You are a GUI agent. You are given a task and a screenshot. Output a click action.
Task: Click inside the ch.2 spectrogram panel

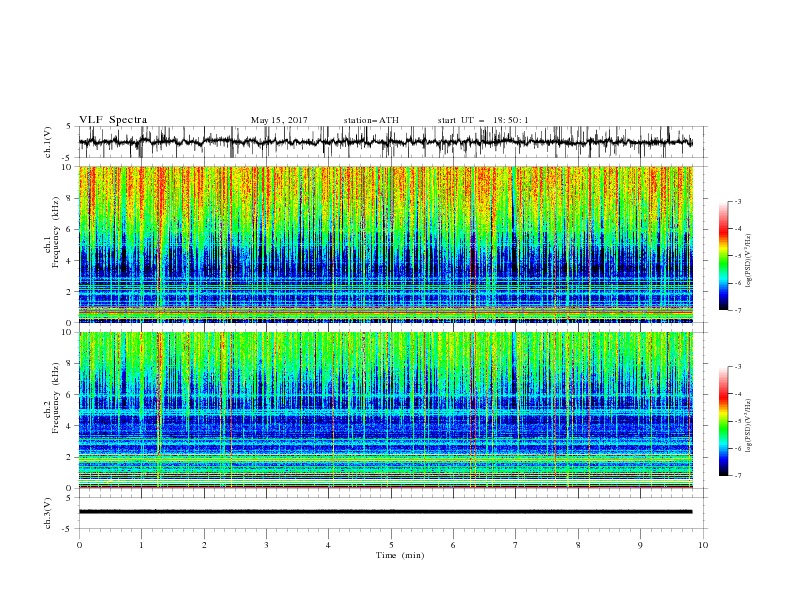(x=385, y=410)
